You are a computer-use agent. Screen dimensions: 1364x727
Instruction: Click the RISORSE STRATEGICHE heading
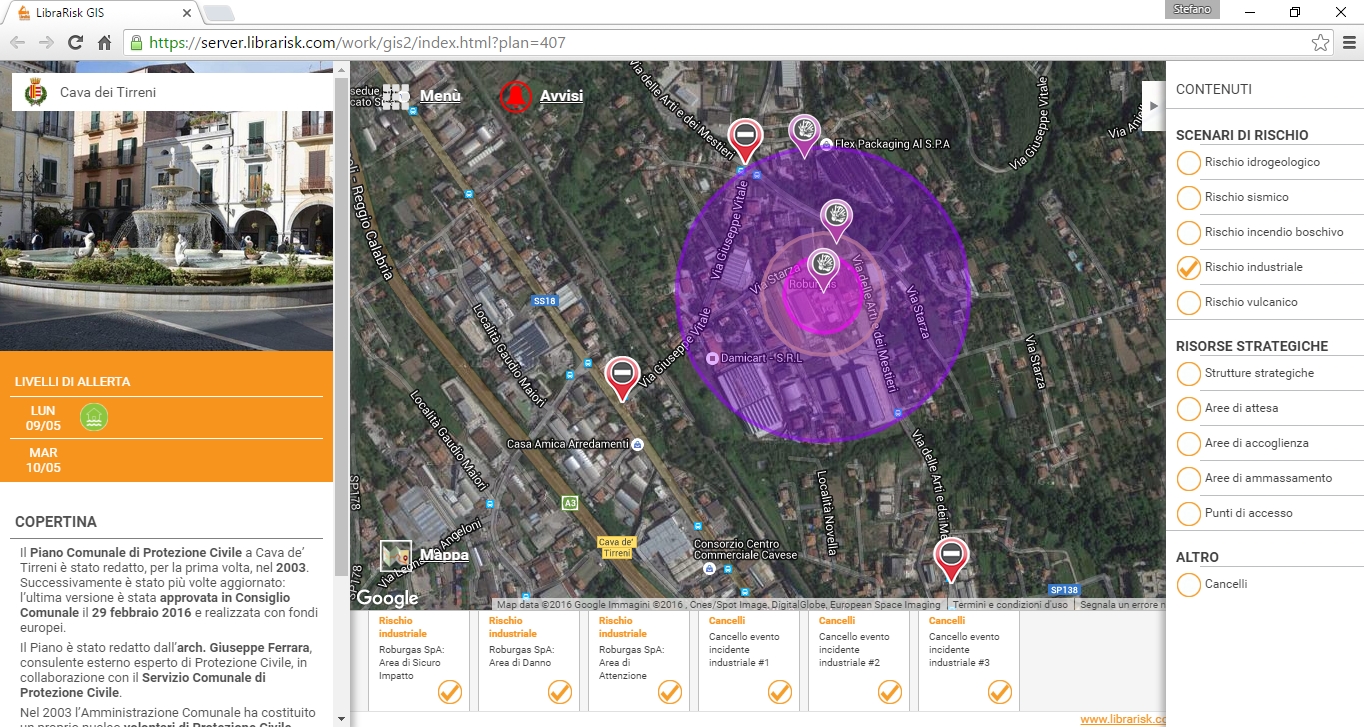1252,346
